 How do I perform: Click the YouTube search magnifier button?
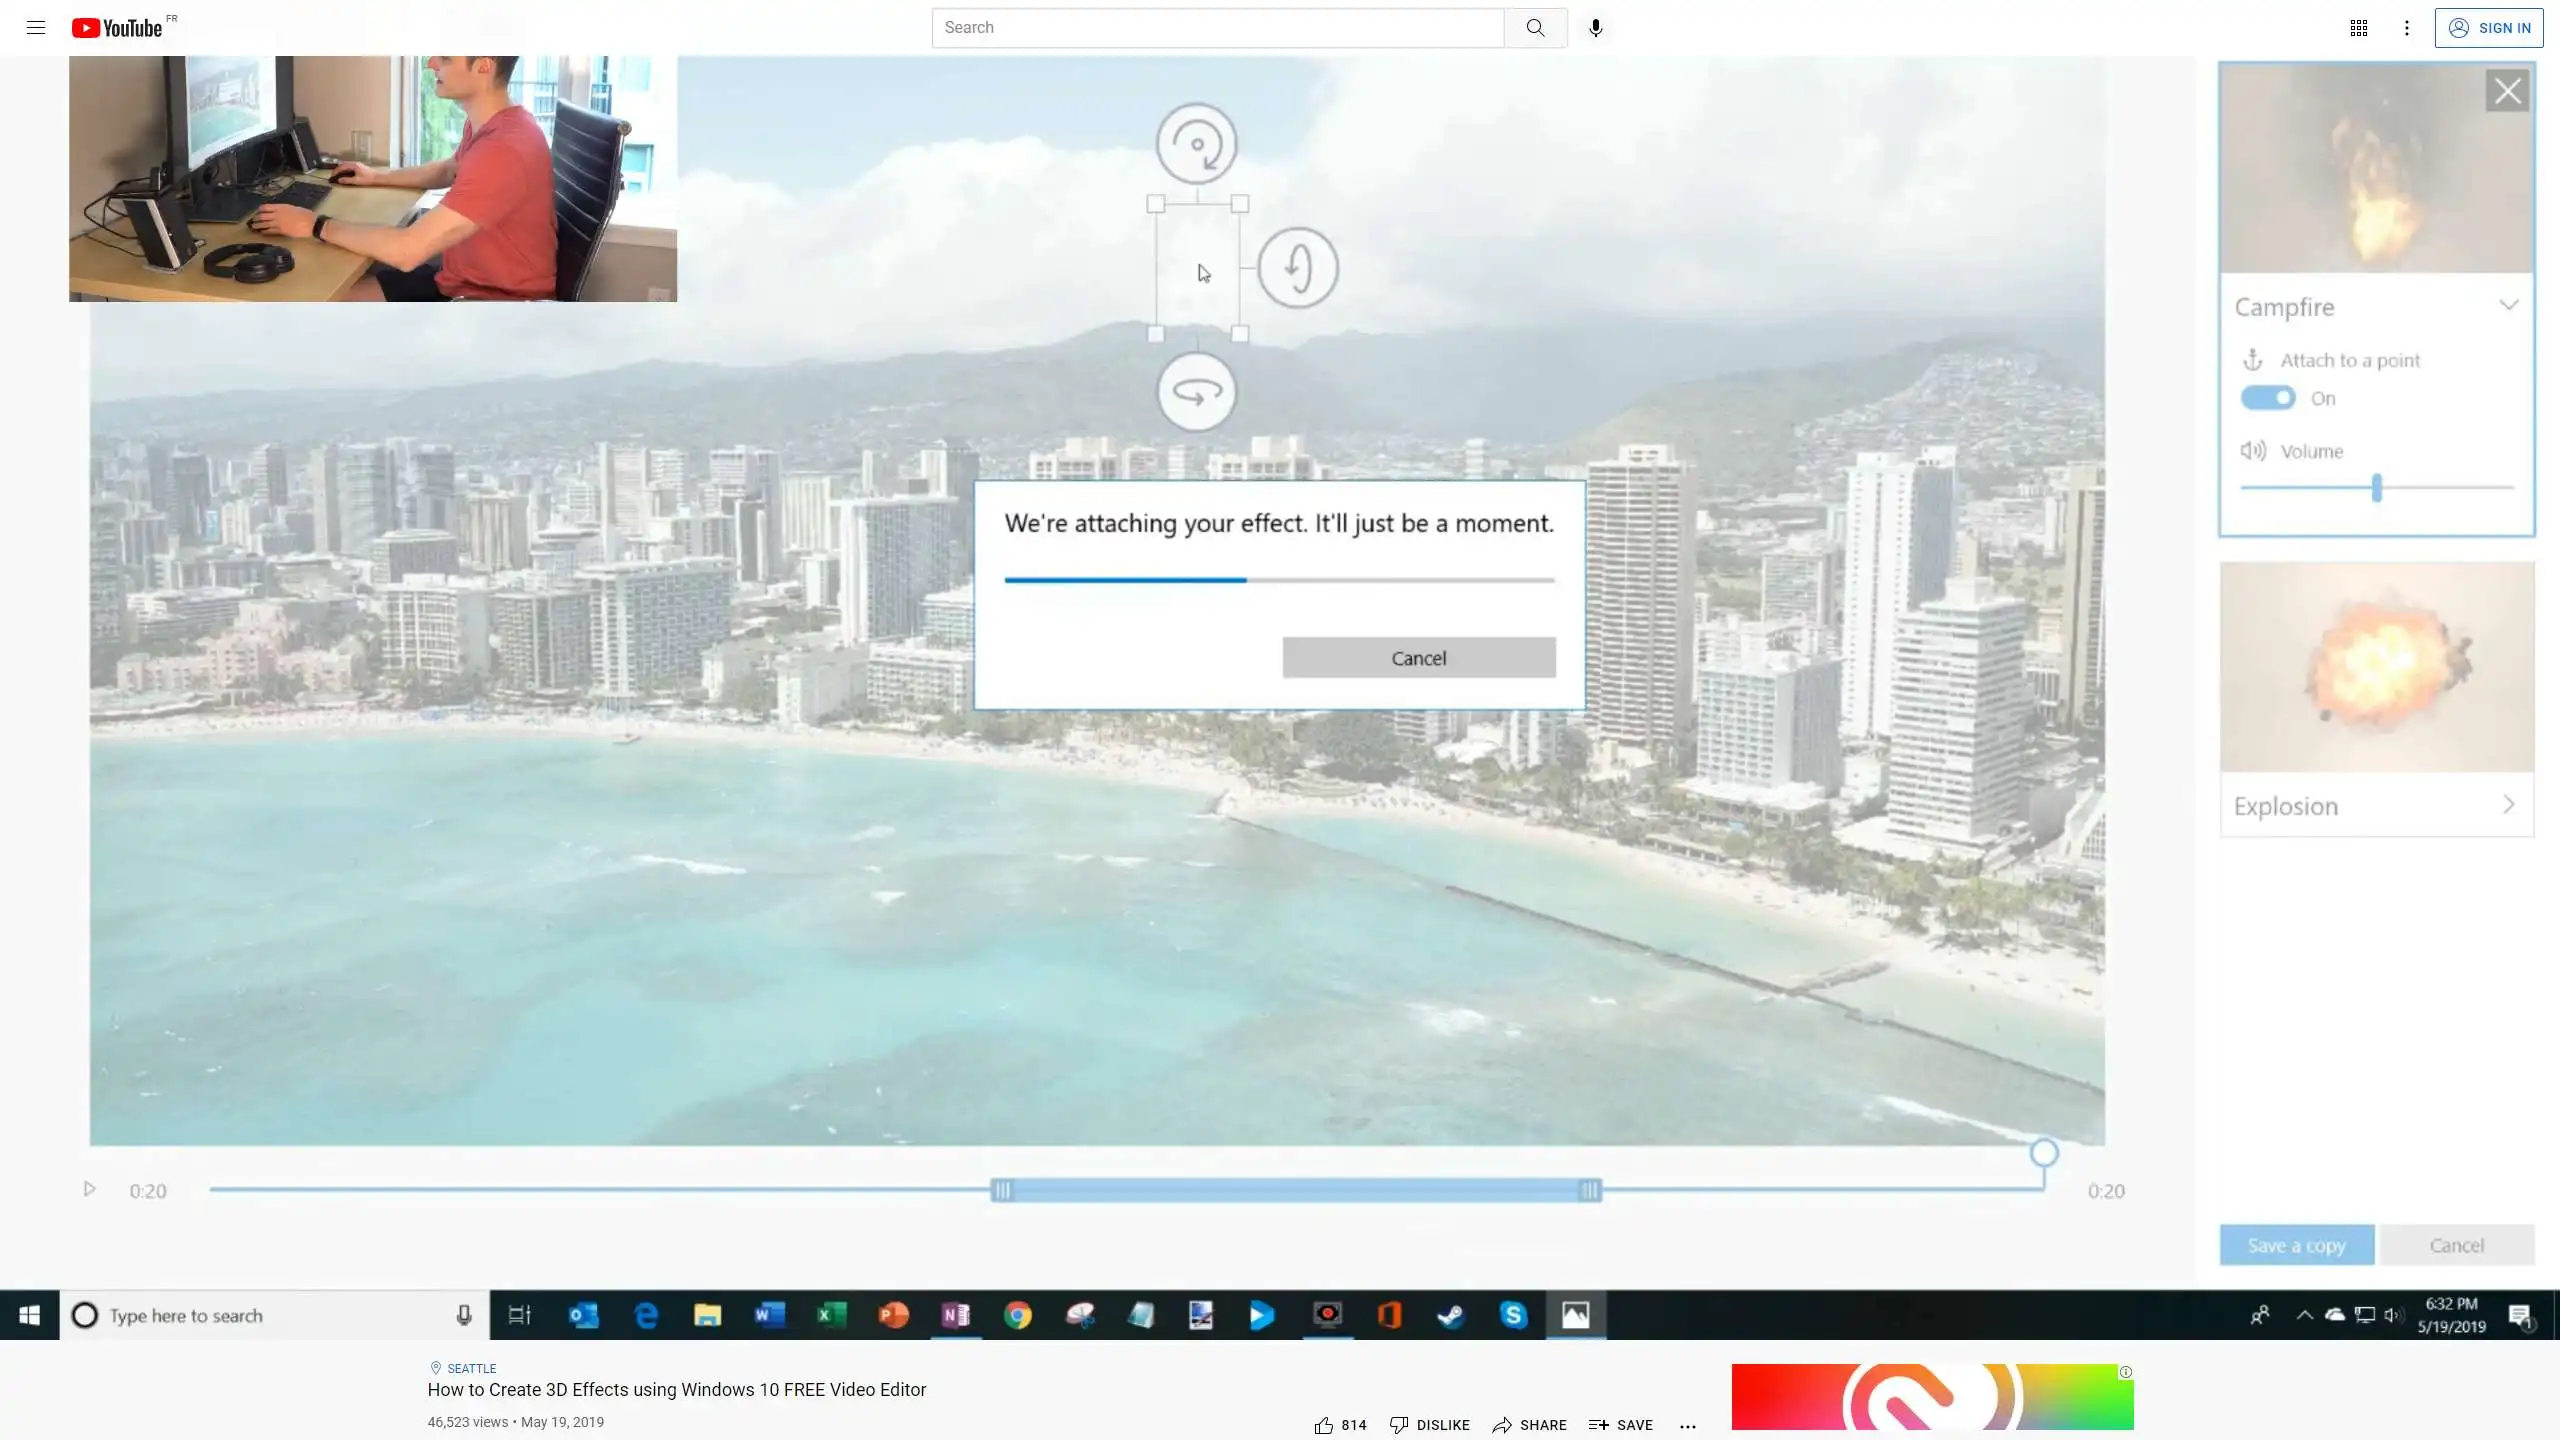[x=1535, y=28]
